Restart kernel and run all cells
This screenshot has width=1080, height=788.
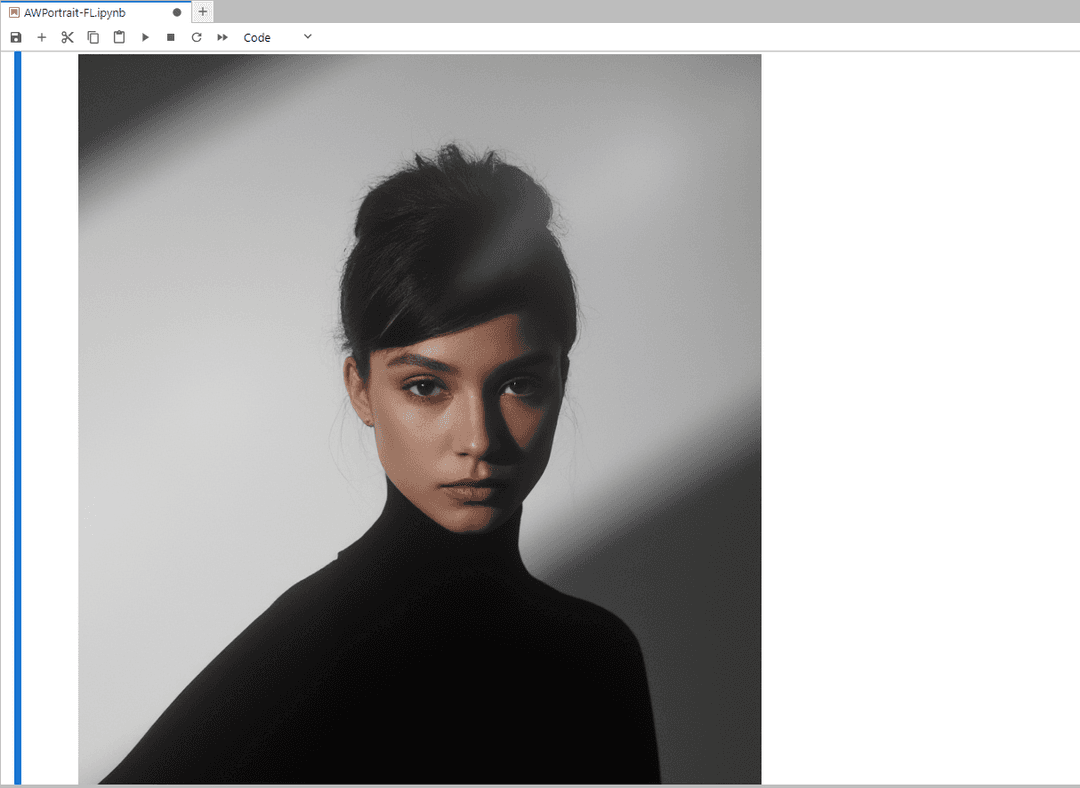point(222,37)
